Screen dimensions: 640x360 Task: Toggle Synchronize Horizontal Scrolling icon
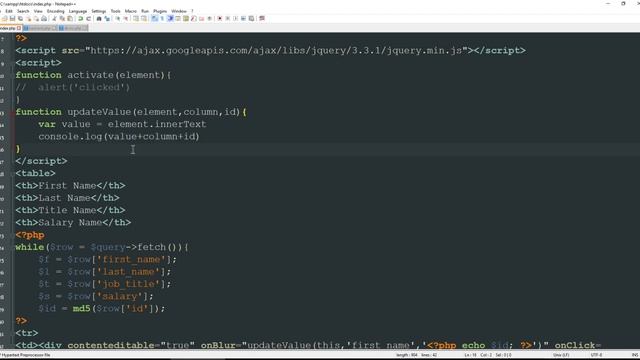tap(144, 18)
